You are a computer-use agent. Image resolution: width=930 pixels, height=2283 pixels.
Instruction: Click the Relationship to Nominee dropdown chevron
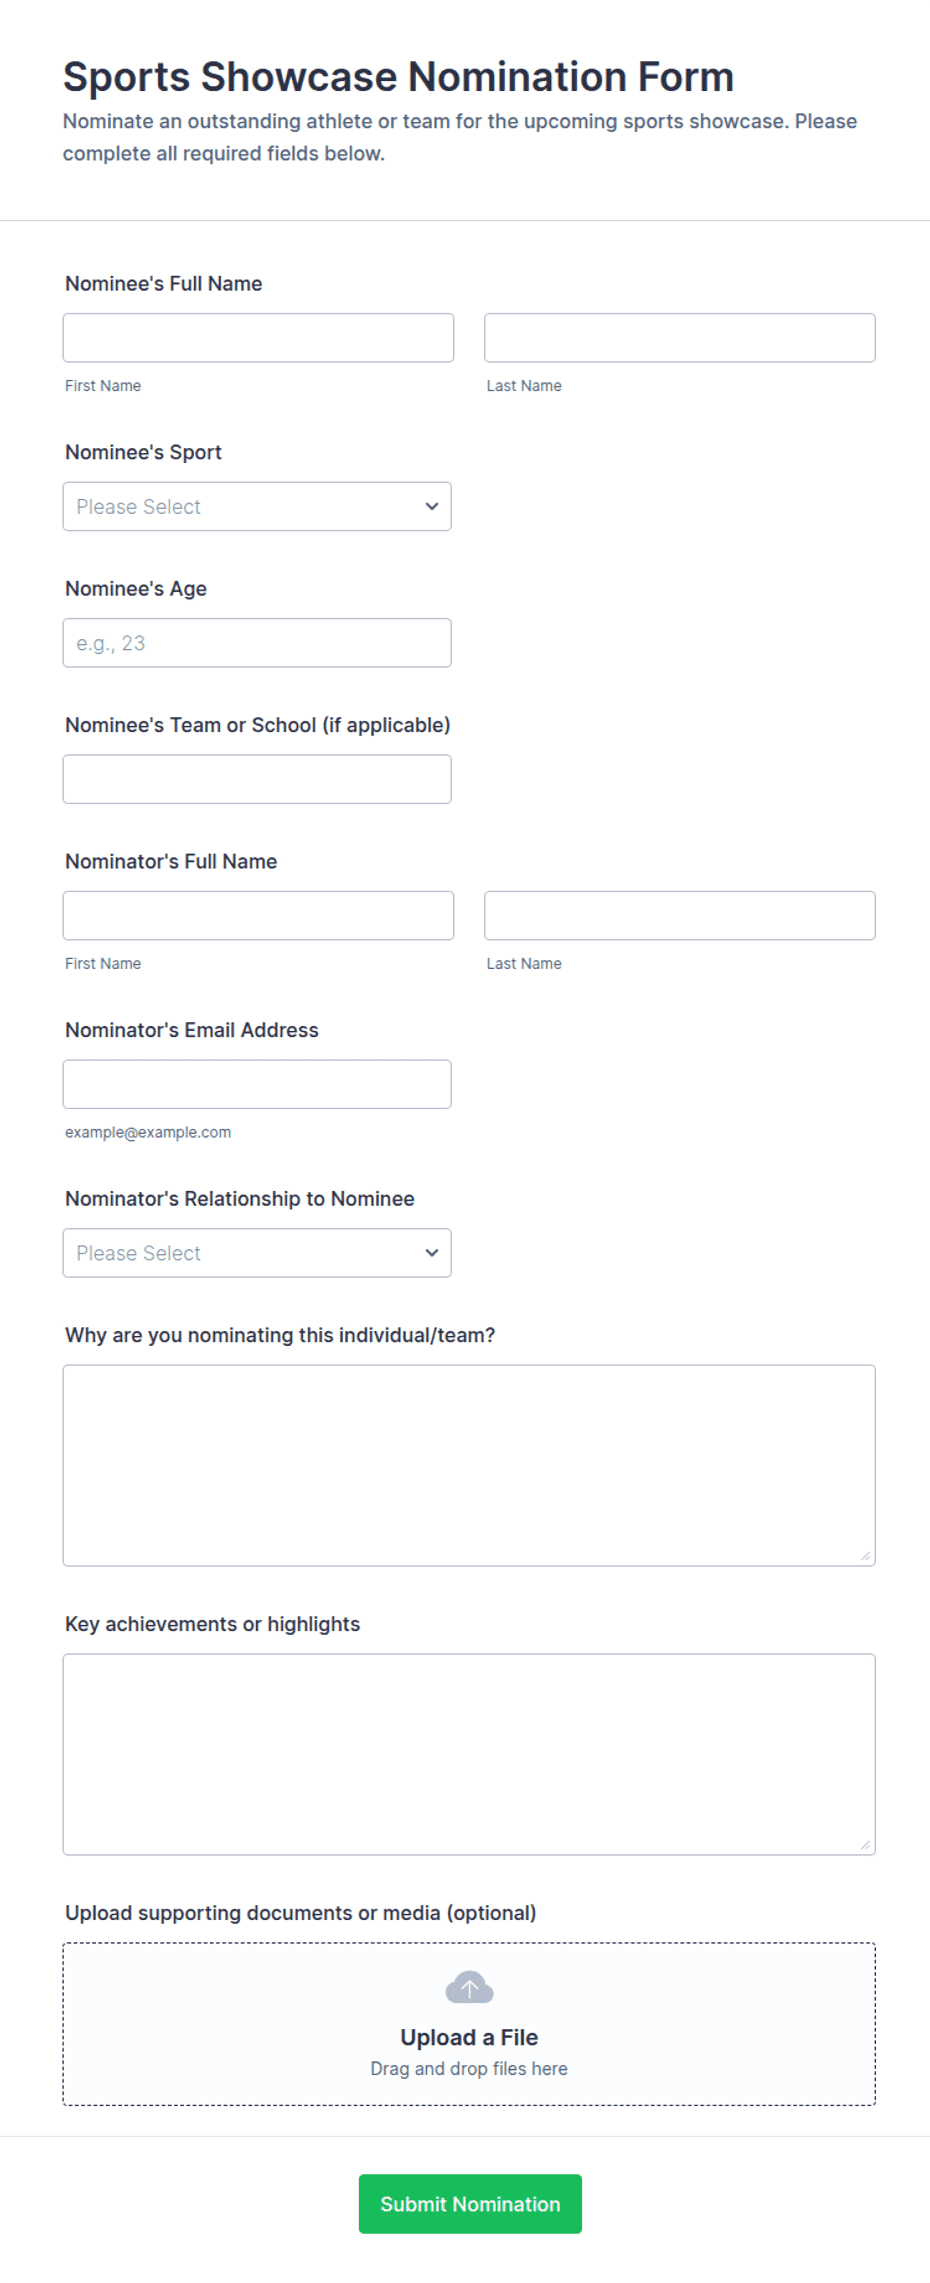pyautogui.click(x=432, y=1252)
